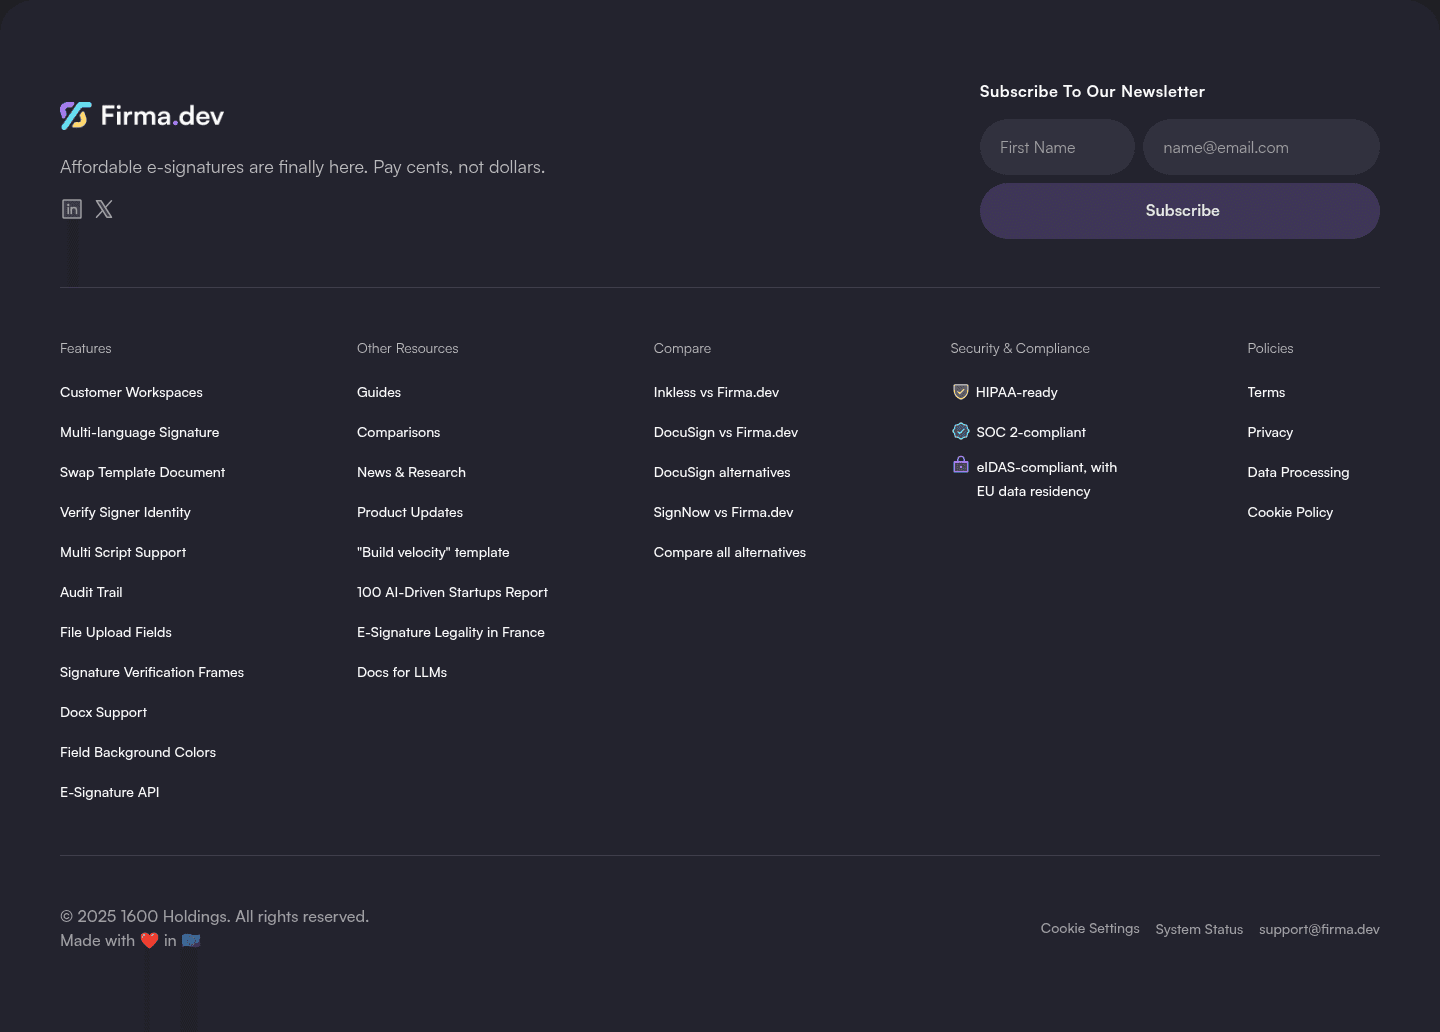Click the © 2025 1600 Holdings copyright text

[214, 916]
